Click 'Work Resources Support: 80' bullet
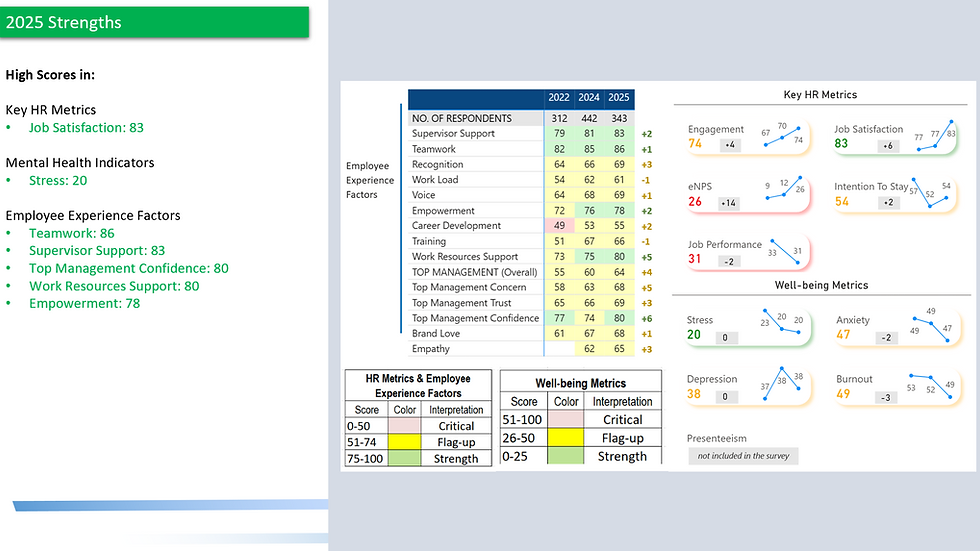This screenshot has width=980, height=551. pyautogui.click(x=114, y=286)
